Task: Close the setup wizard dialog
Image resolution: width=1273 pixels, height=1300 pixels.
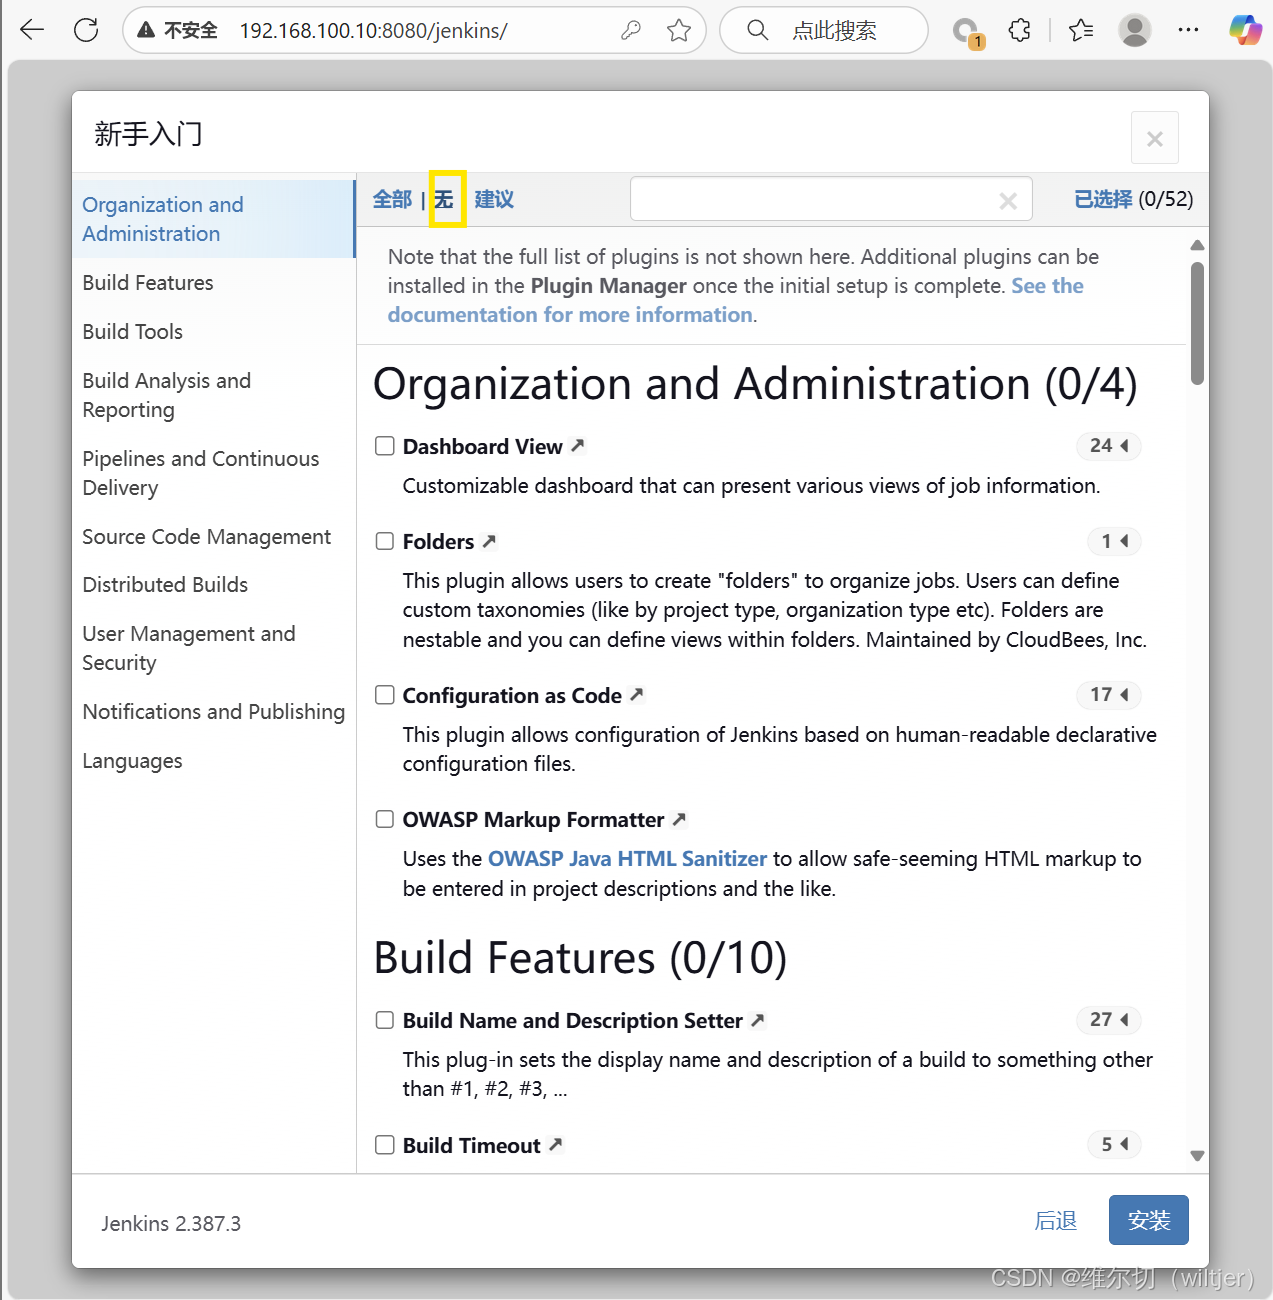Action: coord(1155,138)
